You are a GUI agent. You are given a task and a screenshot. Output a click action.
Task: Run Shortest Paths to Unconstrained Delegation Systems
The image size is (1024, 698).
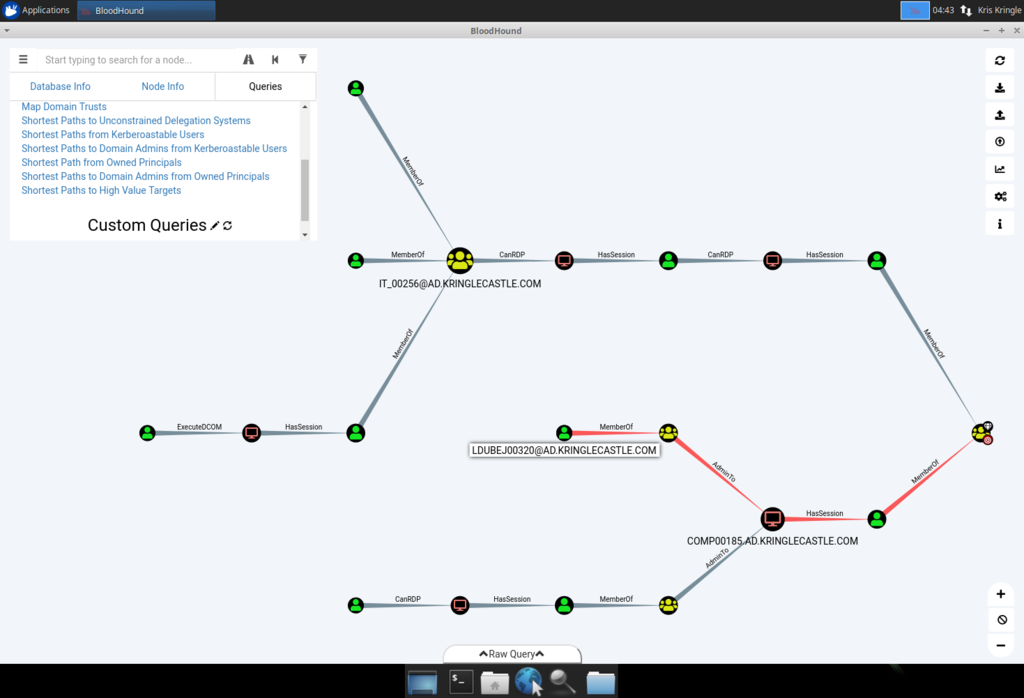point(136,120)
